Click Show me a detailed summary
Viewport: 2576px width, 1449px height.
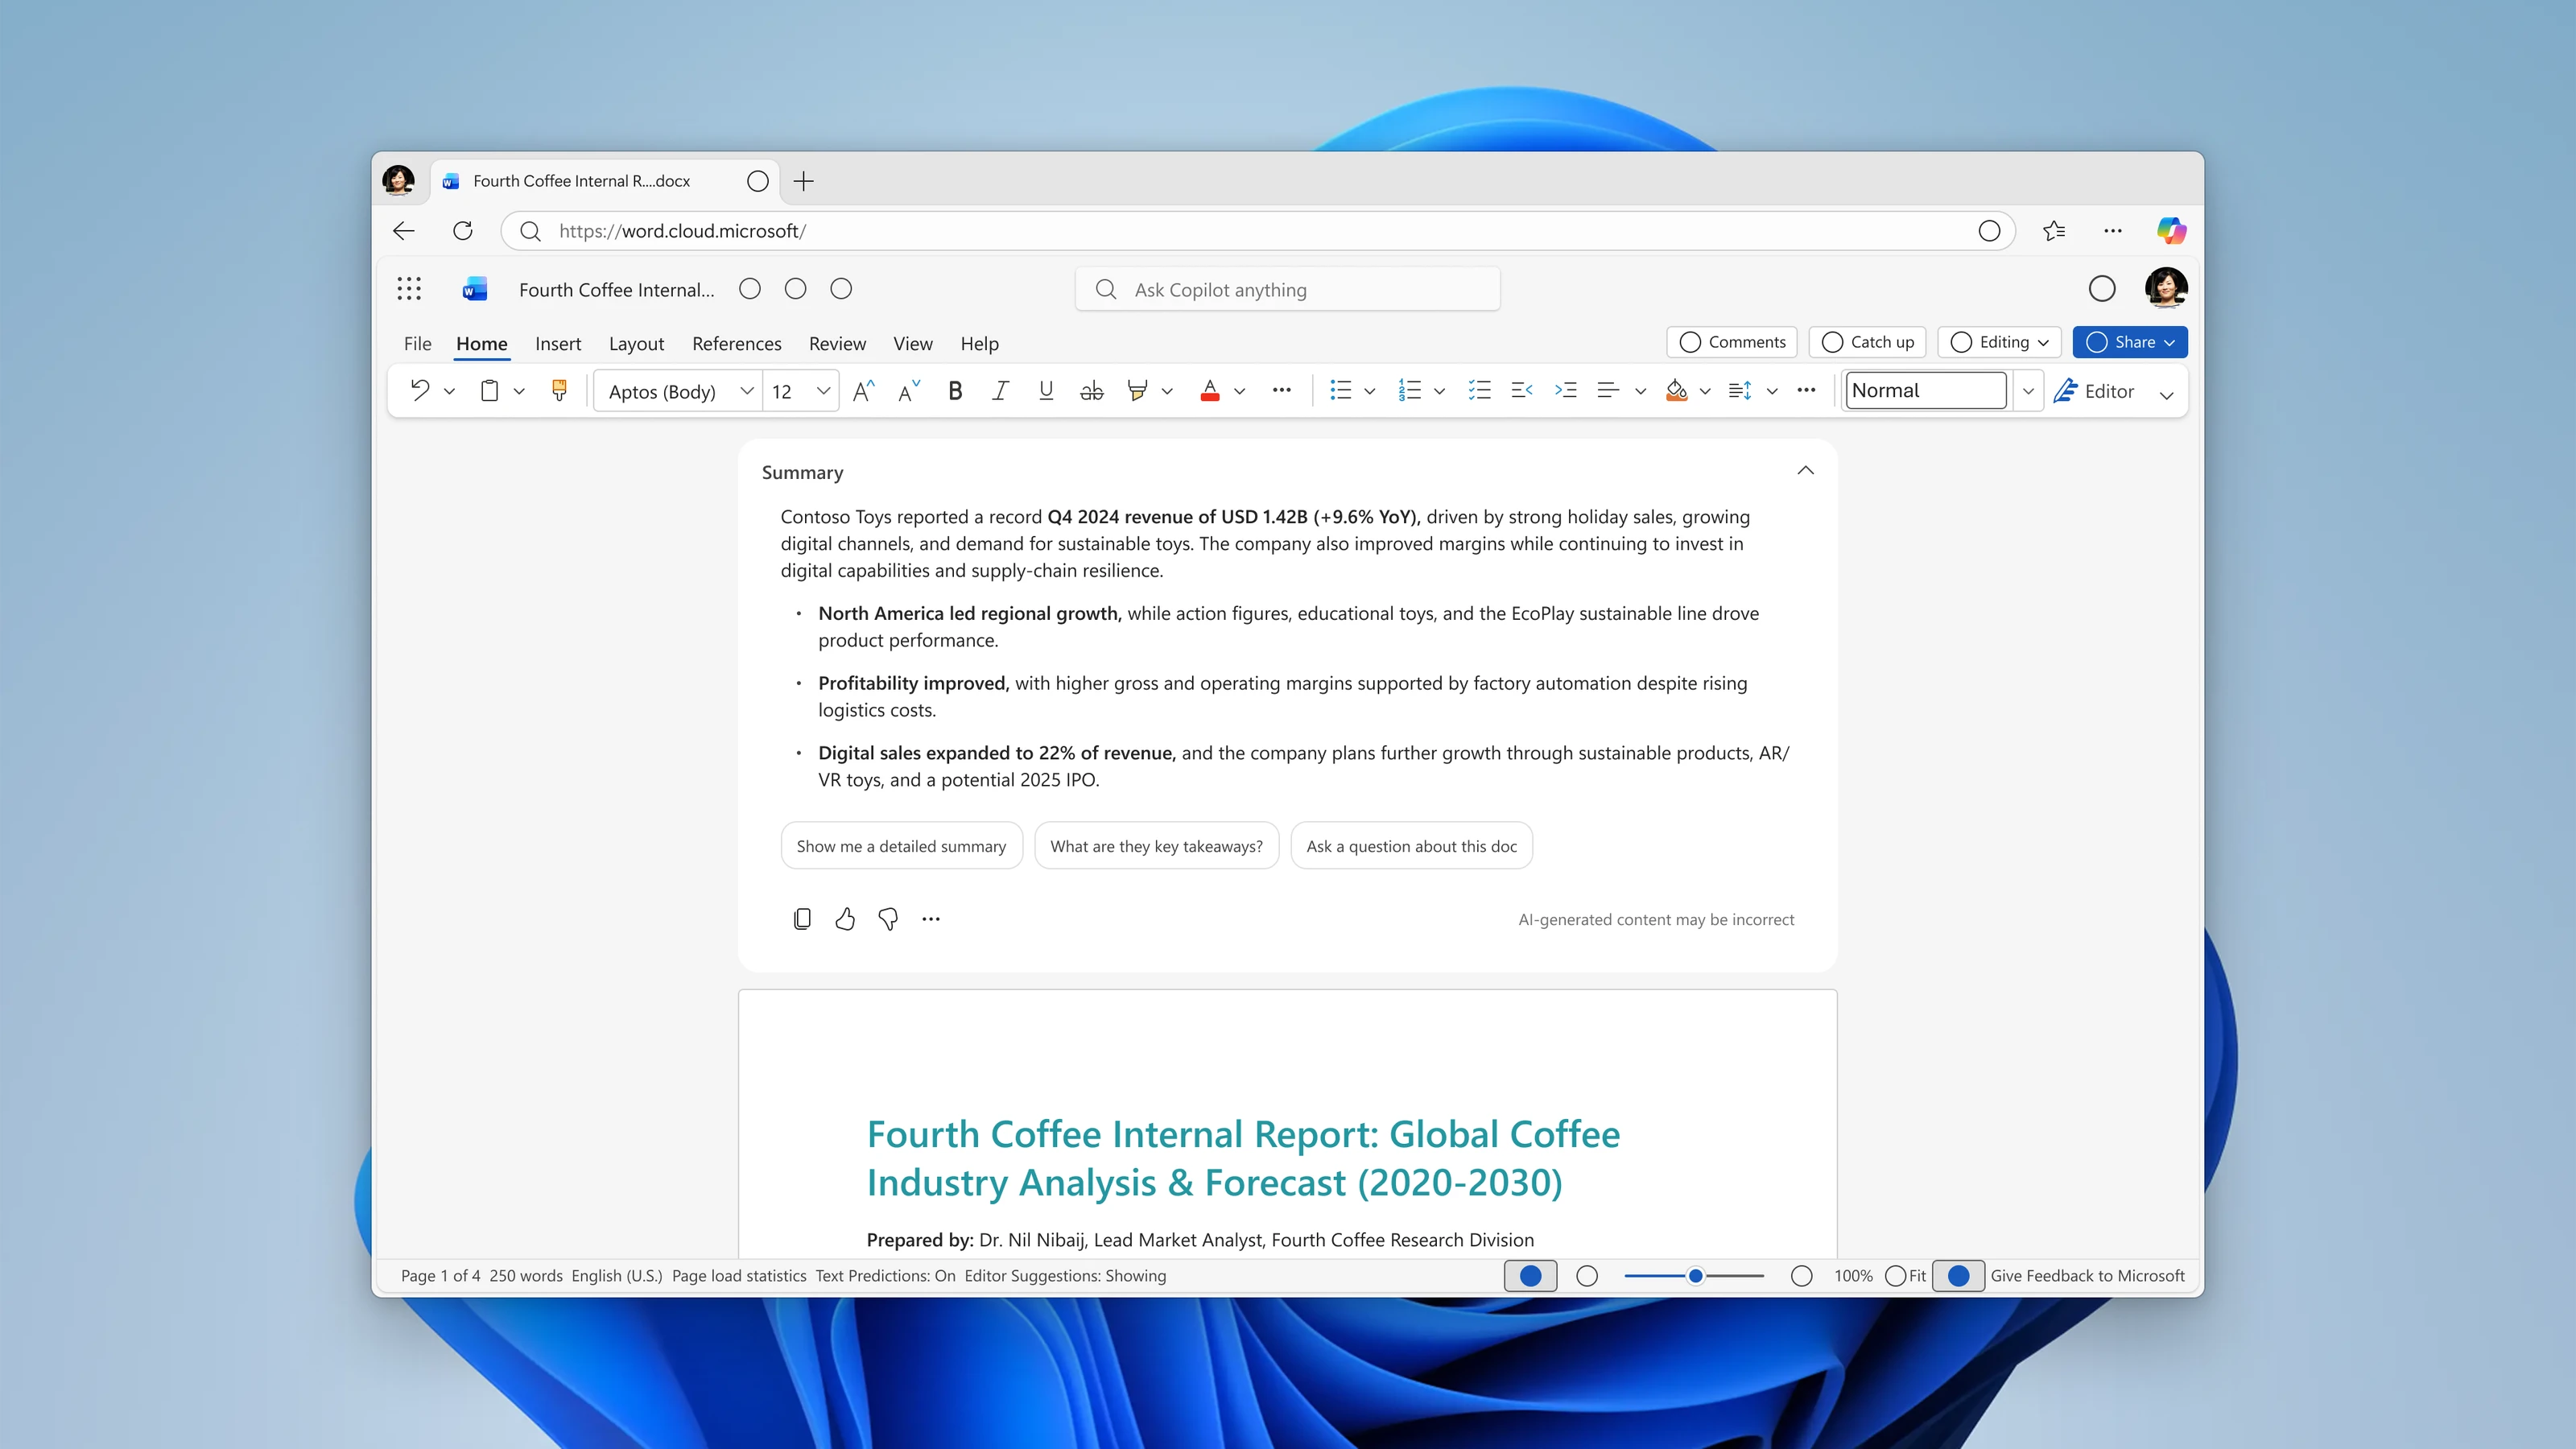[x=901, y=846]
